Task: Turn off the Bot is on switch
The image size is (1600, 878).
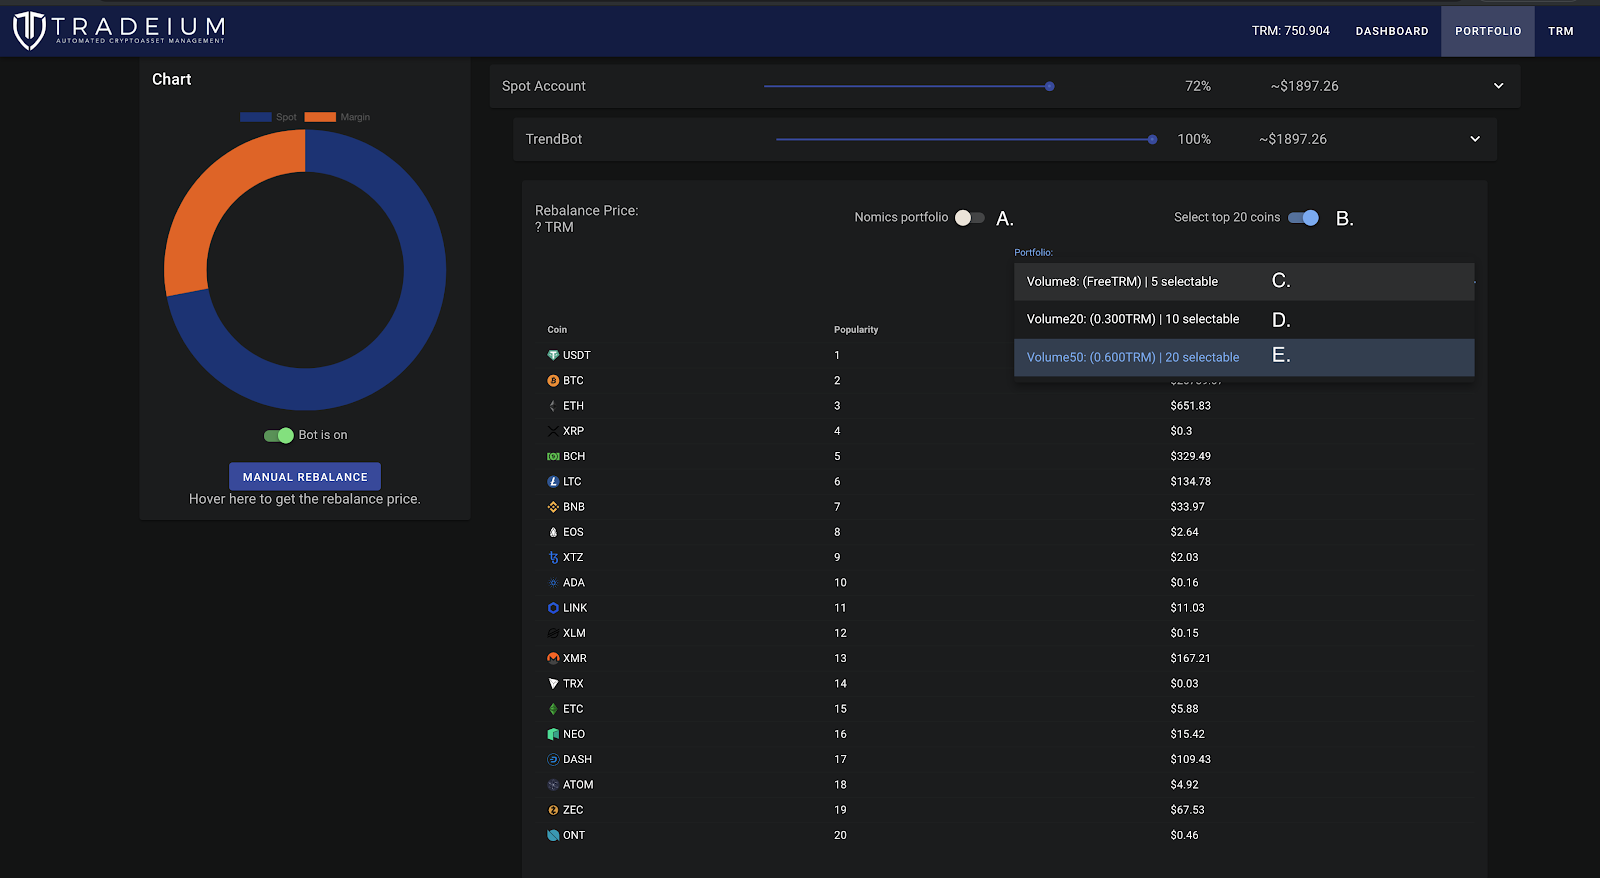Action: click(278, 435)
